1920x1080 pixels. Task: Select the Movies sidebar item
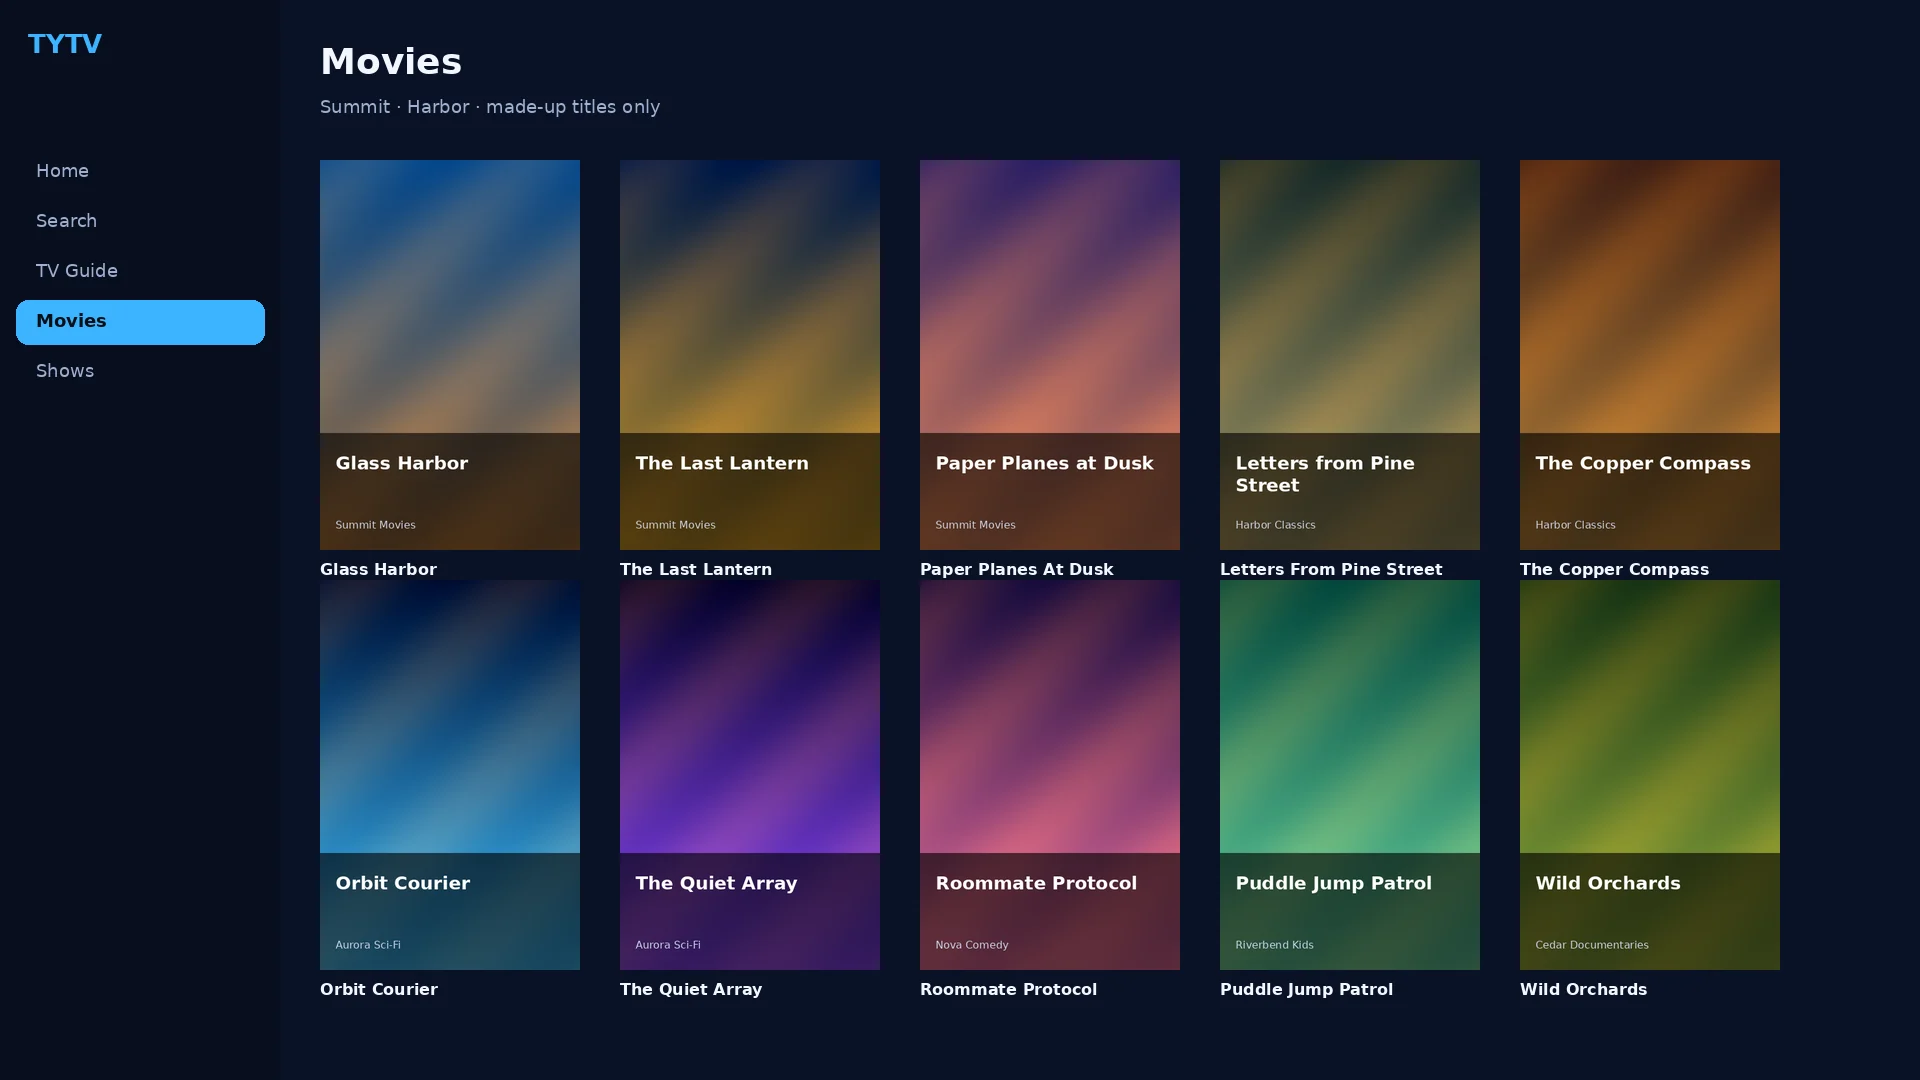[x=140, y=322]
